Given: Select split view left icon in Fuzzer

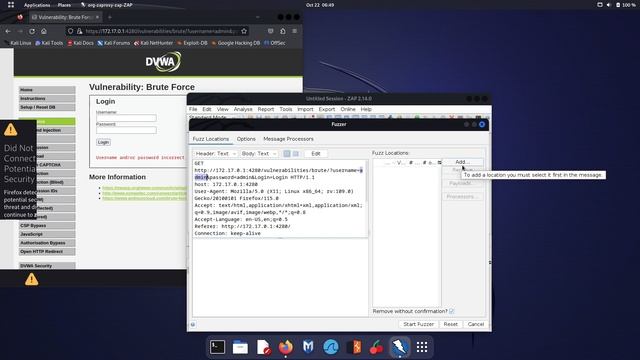Looking at the screenshot, I should click(x=287, y=153).
